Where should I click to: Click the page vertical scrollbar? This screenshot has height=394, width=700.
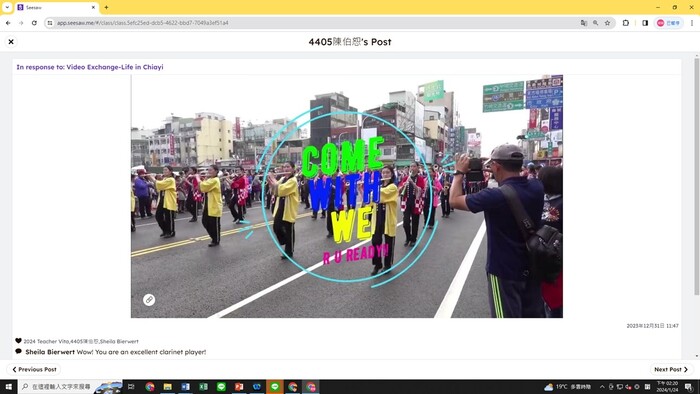coord(696,176)
